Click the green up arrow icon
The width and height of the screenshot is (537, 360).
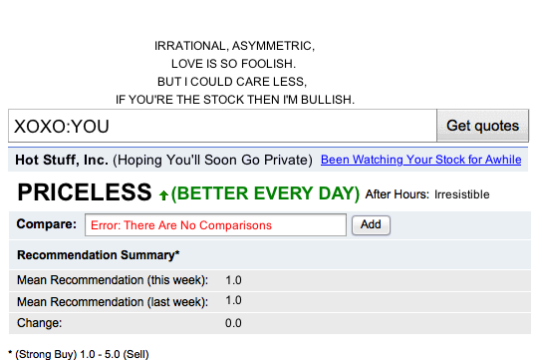coord(164,195)
